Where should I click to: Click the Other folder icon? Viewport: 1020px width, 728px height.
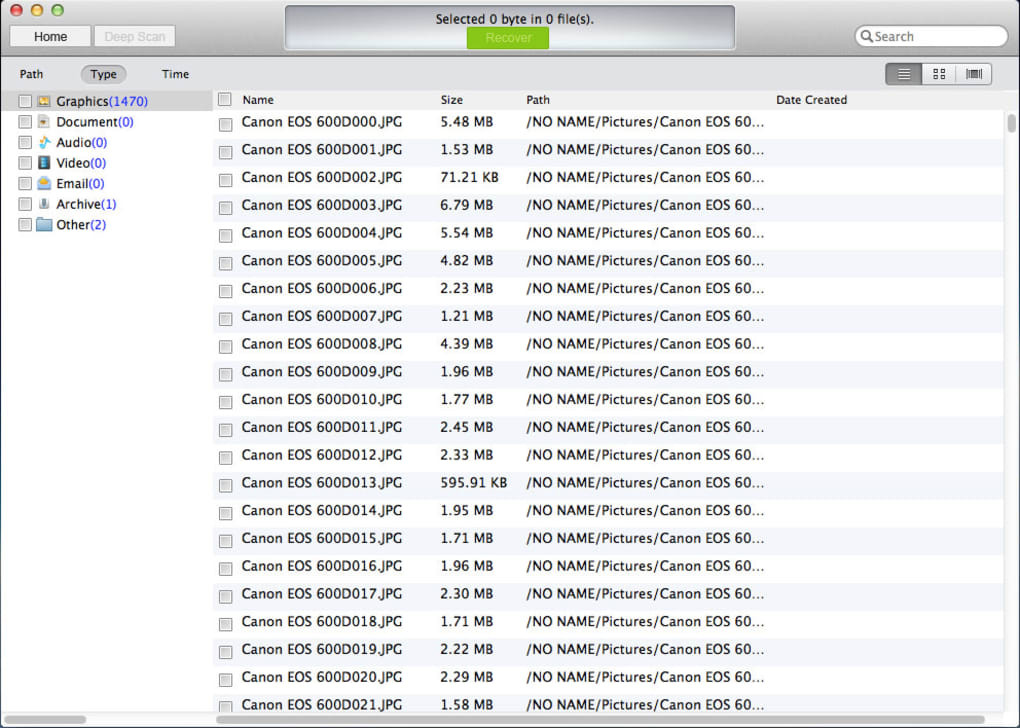coord(44,224)
